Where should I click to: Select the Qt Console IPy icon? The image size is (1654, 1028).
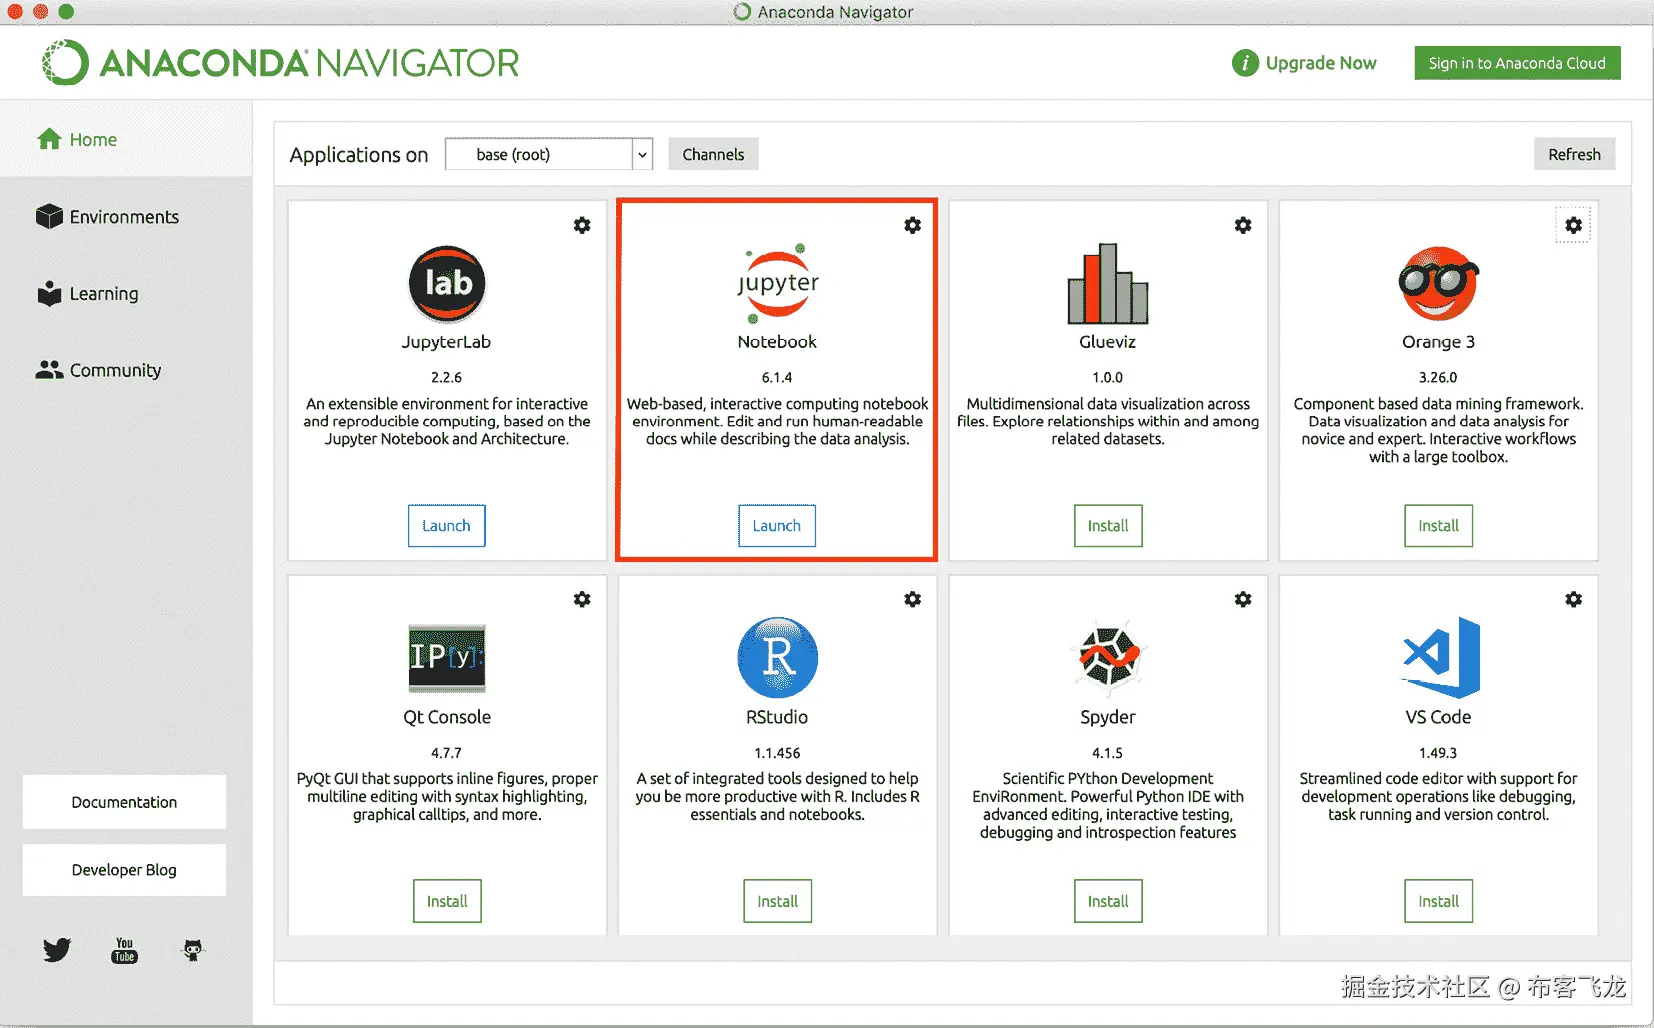pos(446,659)
